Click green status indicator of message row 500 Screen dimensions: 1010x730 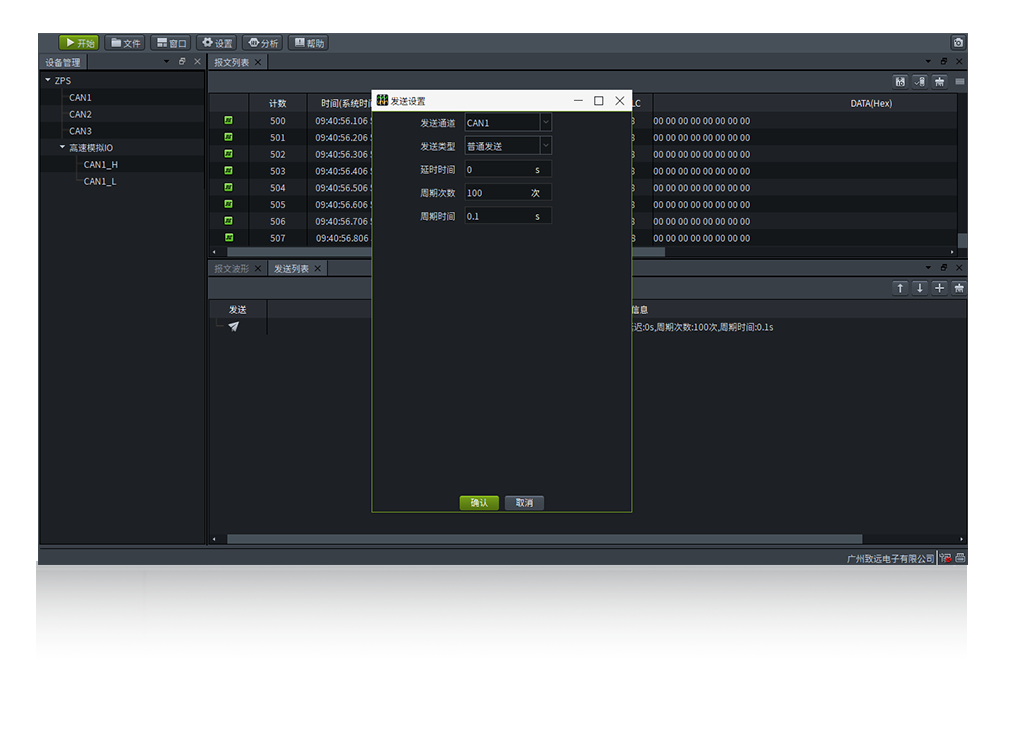[x=228, y=121]
